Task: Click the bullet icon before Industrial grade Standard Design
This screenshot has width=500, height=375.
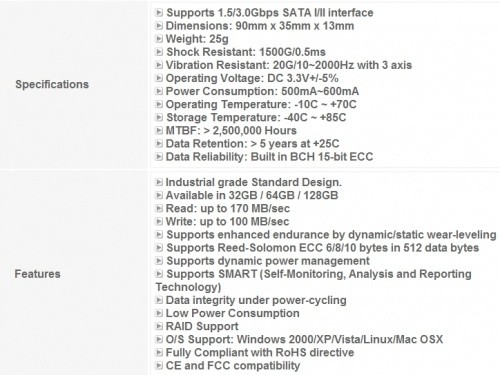Action: click(x=159, y=182)
